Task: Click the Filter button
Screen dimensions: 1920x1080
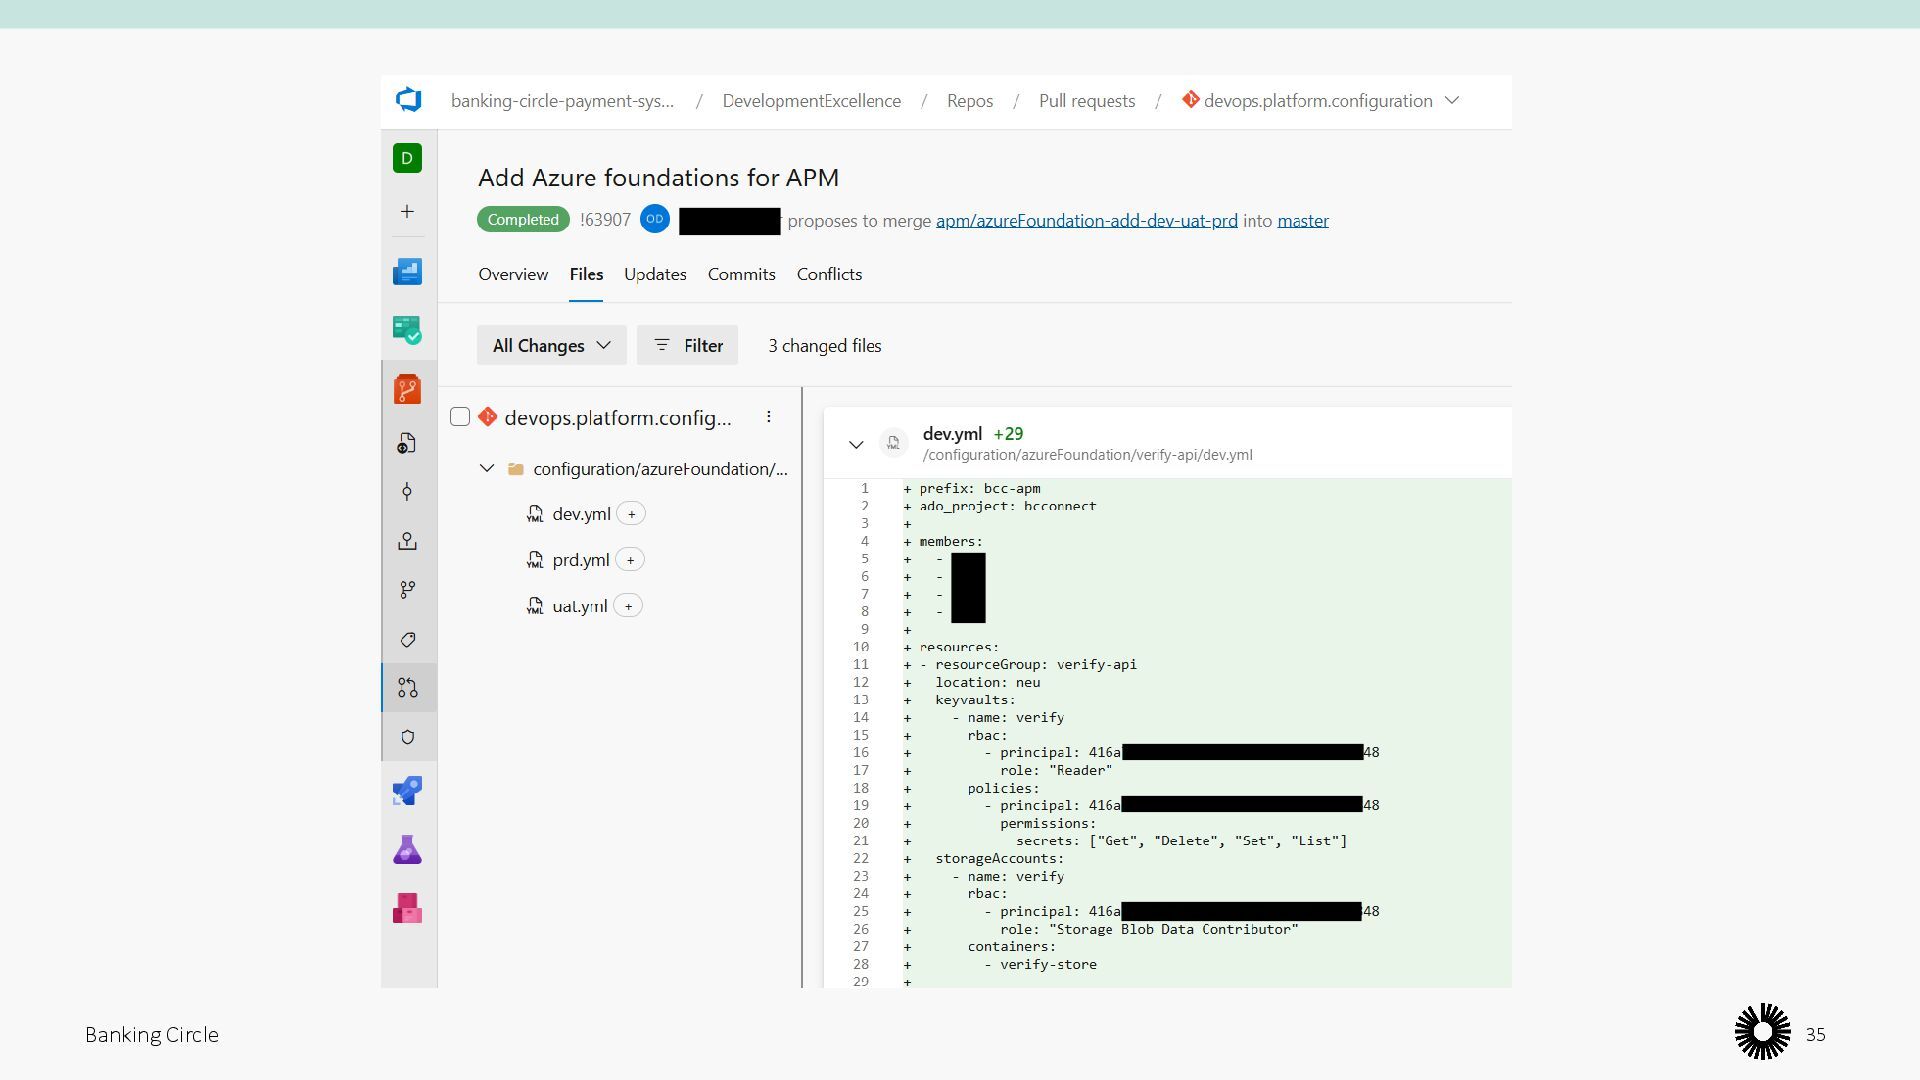Action: click(x=687, y=345)
